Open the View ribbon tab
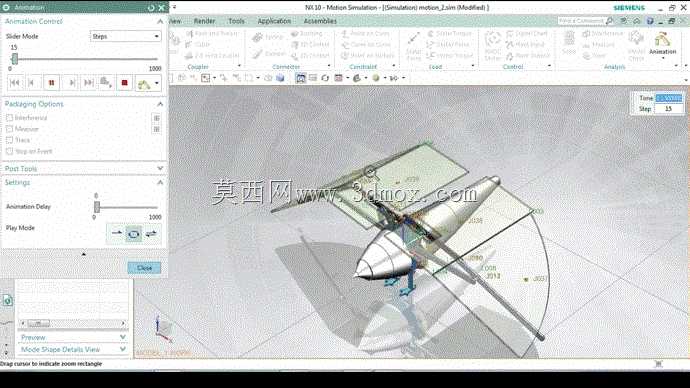 tap(176, 21)
